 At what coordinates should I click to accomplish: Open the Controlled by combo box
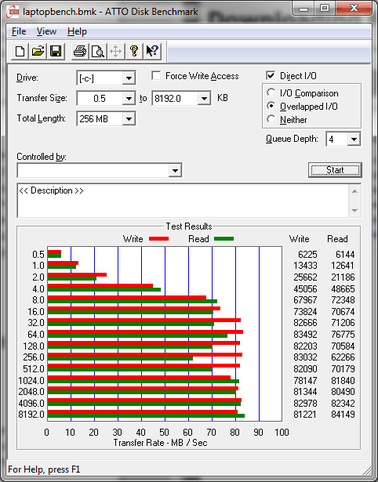pyautogui.click(x=99, y=170)
